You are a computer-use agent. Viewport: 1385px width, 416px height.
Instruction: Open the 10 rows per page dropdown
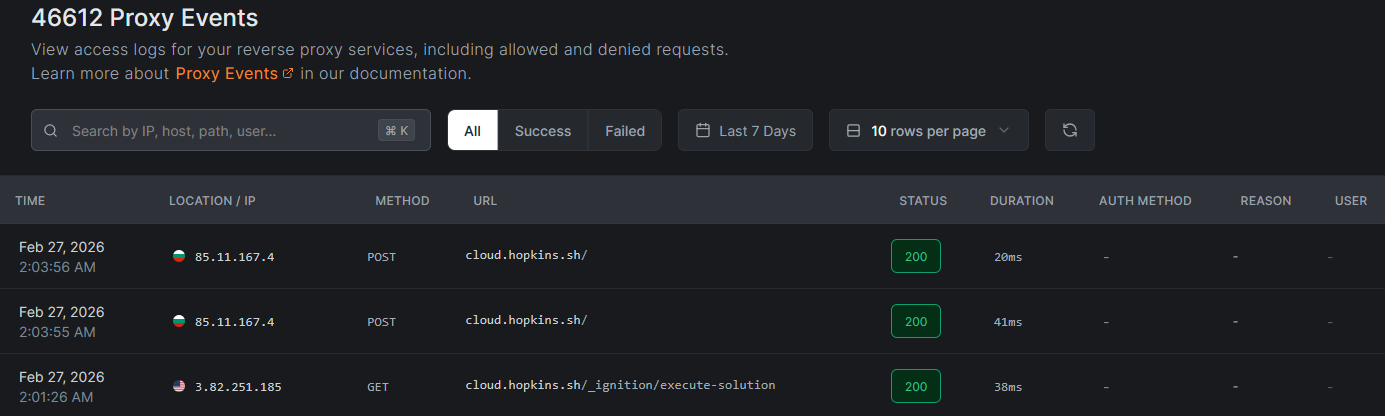(x=928, y=131)
